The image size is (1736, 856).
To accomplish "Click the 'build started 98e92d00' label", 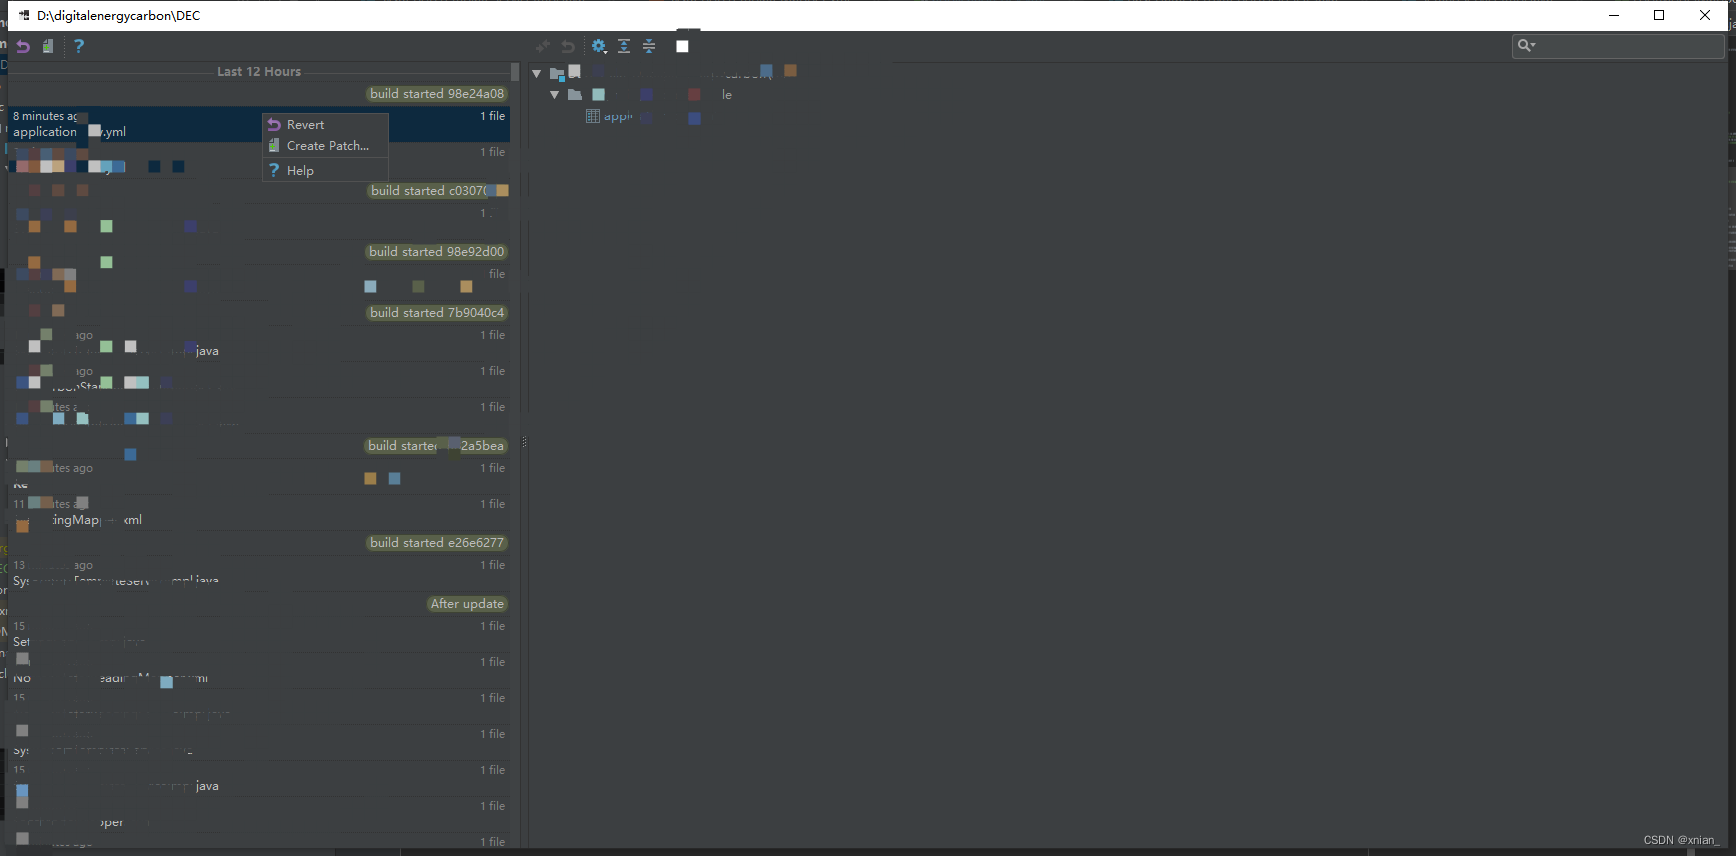I will pos(437,252).
